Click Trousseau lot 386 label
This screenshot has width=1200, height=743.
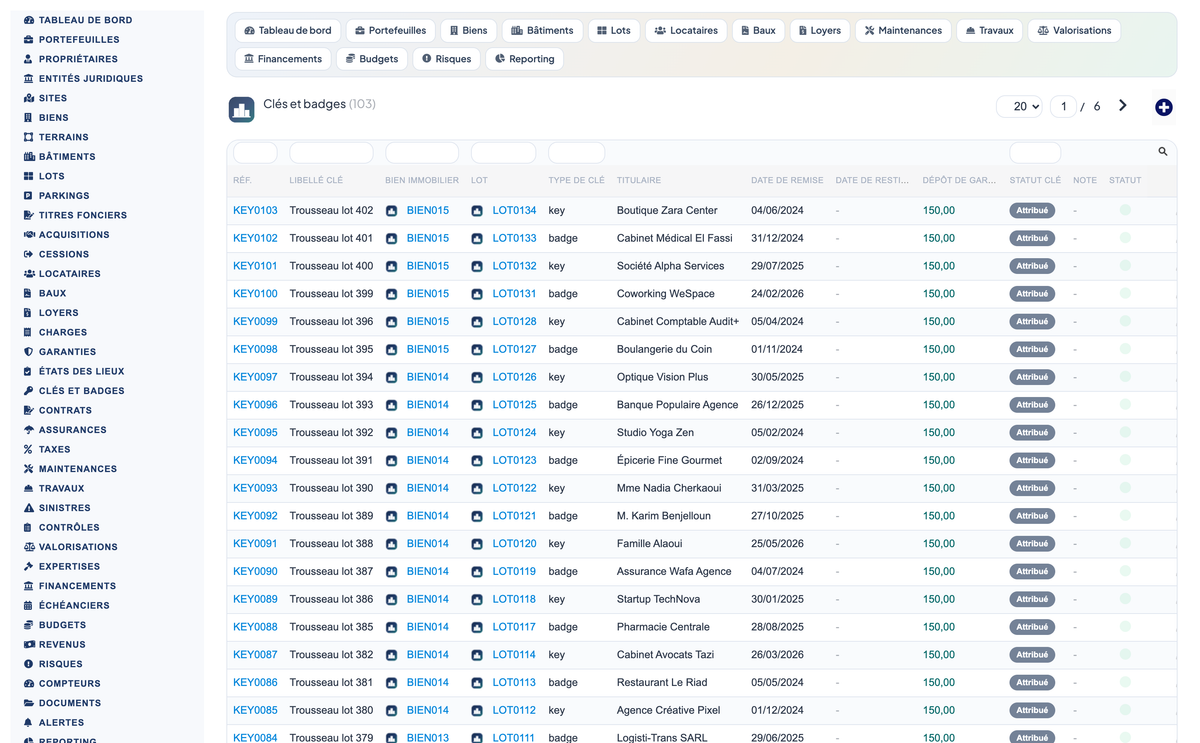tap(331, 599)
